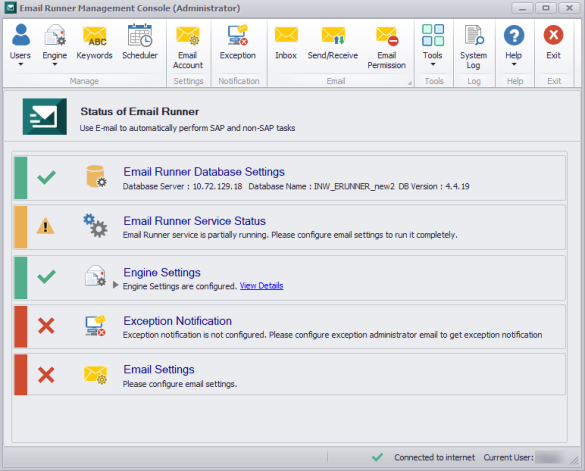Click green checkmark beside Database Settings
Screen dimensions: 585x471
click(x=46, y=177)
